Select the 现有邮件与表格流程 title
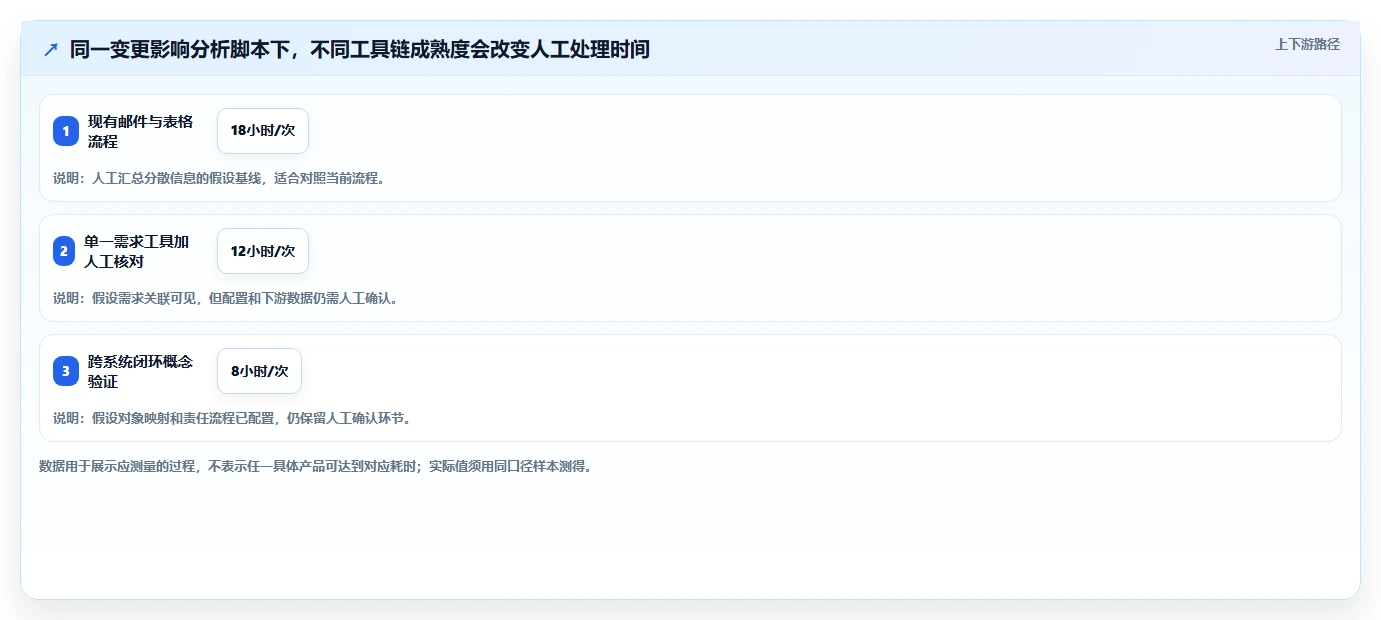Viewport: 1381px width, 620px height. [x=141, y=131]
